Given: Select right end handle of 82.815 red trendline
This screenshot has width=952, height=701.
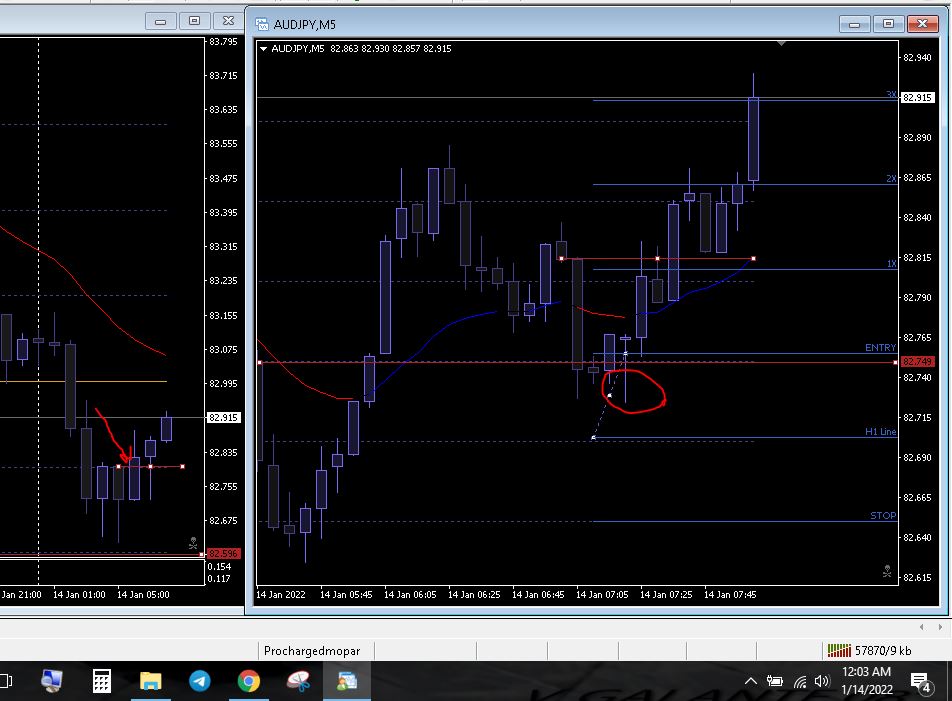Looking at the screenshot, I should [753, 259].
